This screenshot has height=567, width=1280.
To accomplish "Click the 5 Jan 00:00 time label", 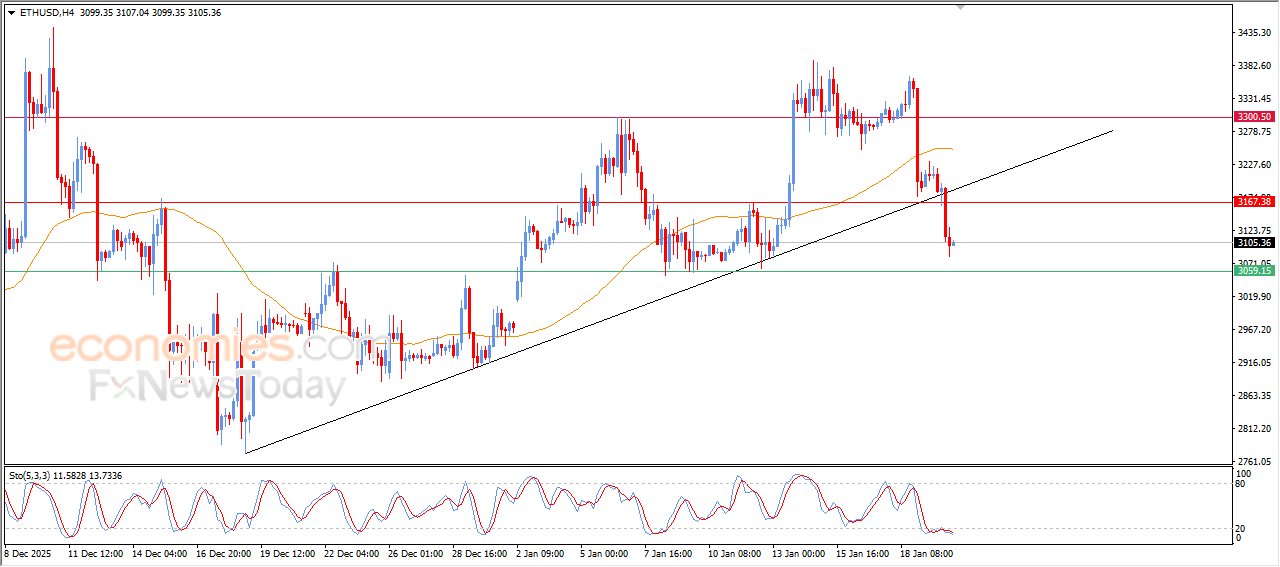I will click(x=605, y=553).
